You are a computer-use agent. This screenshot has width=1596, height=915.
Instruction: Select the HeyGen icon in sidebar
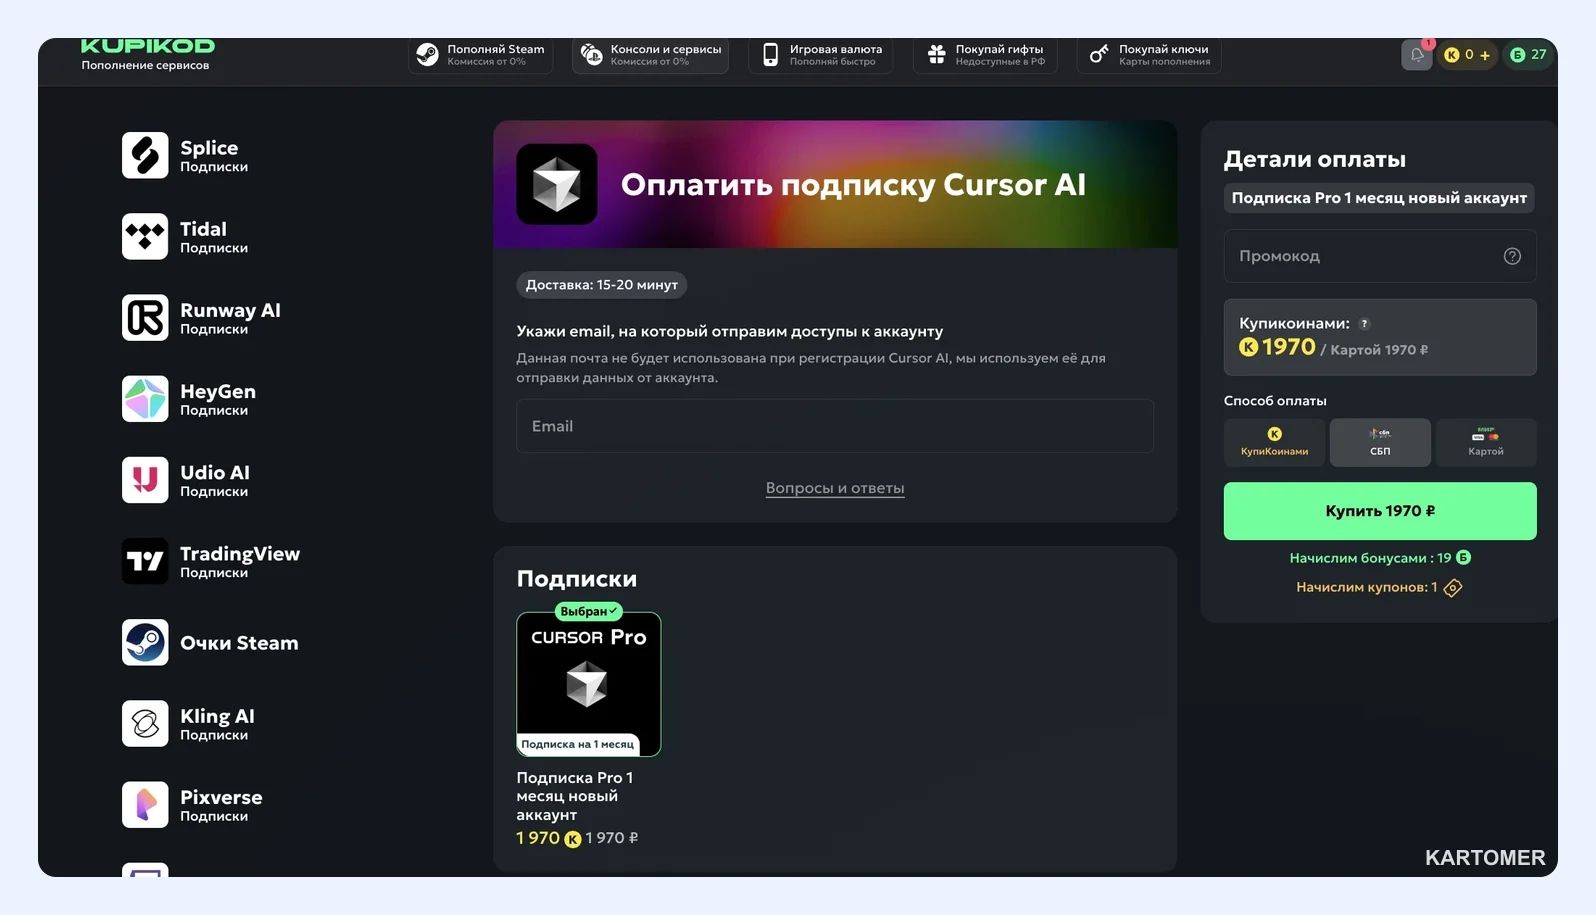(x=145, y=398)
